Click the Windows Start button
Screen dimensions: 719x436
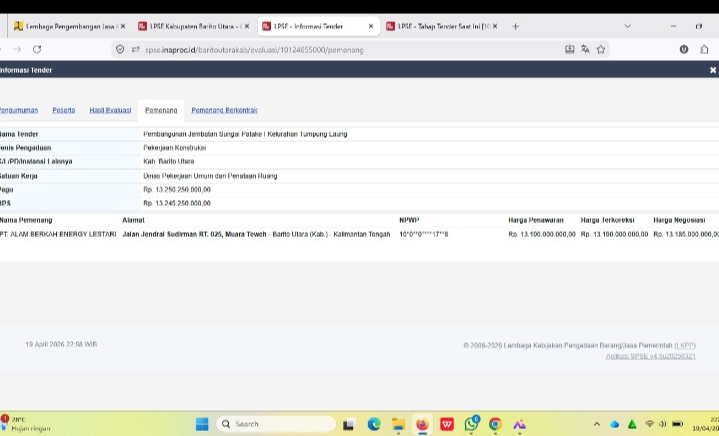pyautogui.click(x=201, y=424)
